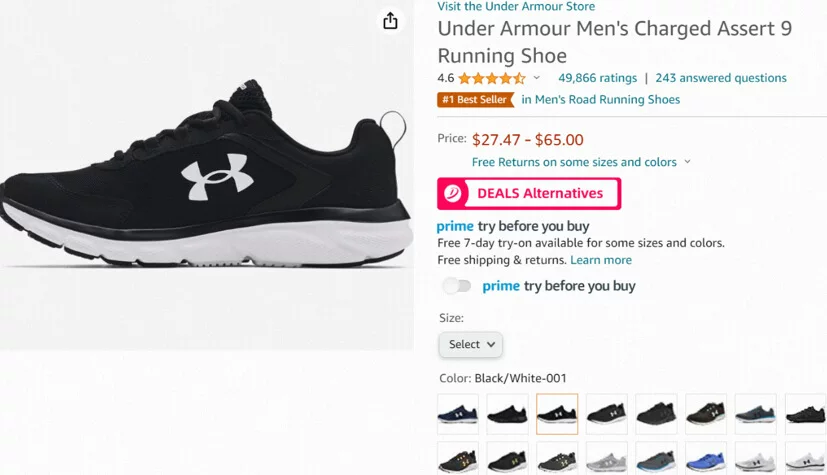Select the navy blue shoe color swatch
This screenshot has width=827, height=475.
point(458,413)
